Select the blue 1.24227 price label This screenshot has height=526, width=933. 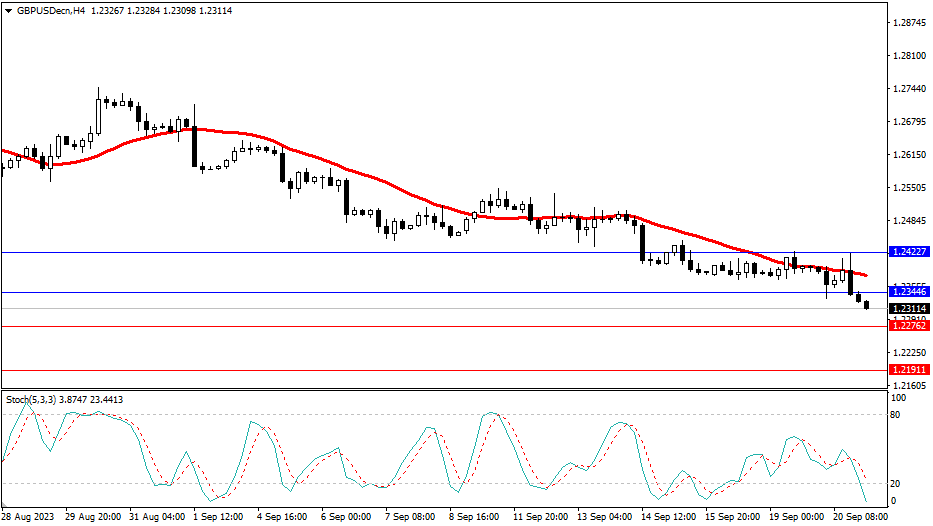click(908, 252)
